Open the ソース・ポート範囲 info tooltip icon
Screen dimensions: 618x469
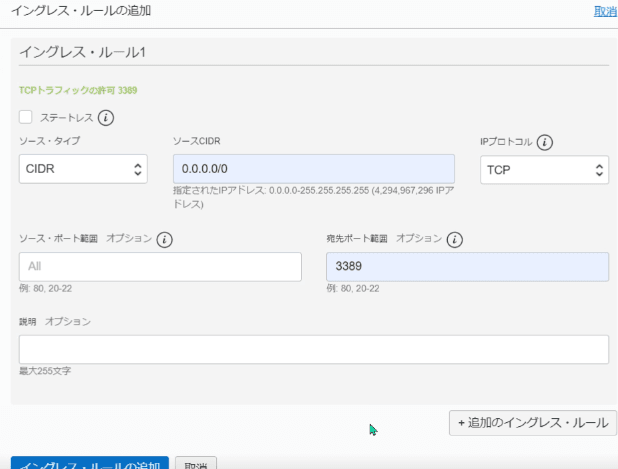(165, 239)
